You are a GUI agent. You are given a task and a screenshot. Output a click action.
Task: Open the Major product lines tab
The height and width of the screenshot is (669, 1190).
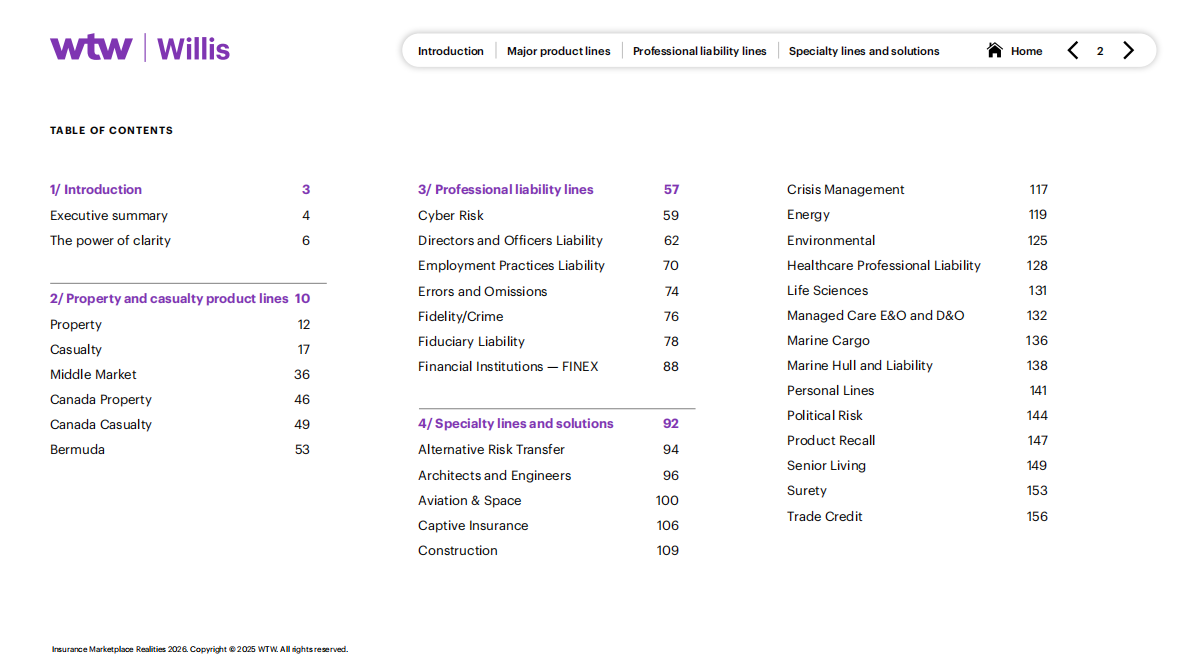click(558, 51)
